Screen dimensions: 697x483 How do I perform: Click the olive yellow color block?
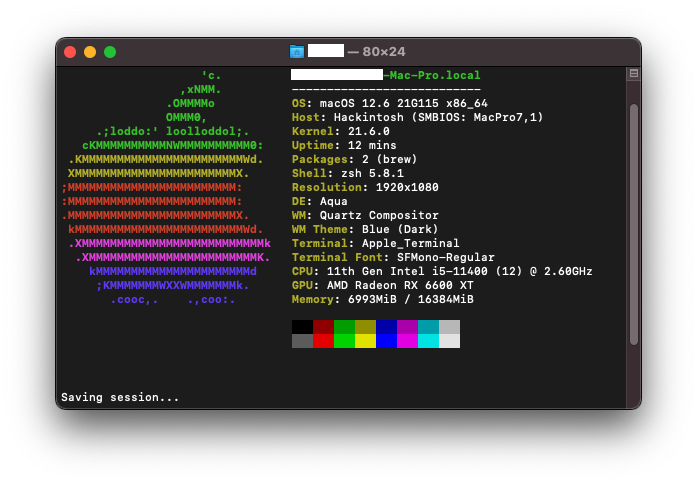pyautogui.click(x=365, y=327)
